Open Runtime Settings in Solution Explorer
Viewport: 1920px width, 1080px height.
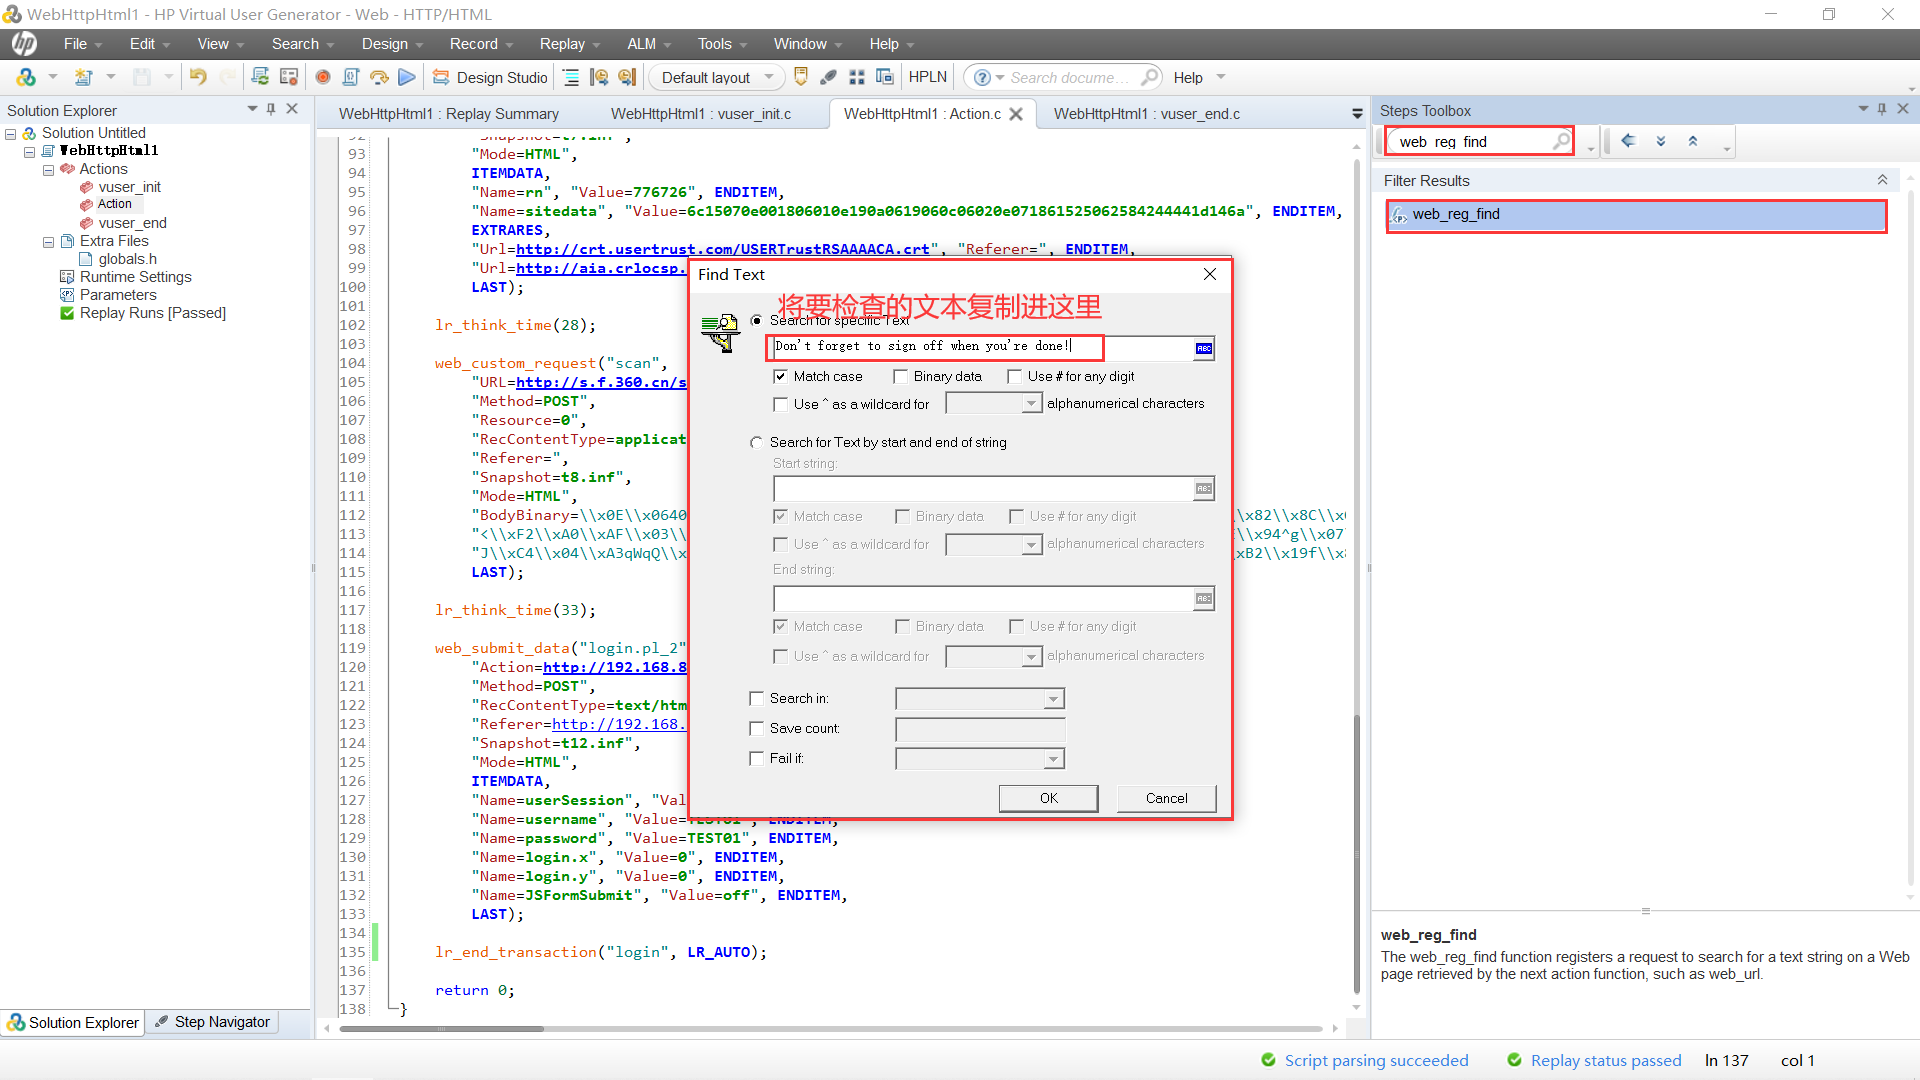(135, 277)
